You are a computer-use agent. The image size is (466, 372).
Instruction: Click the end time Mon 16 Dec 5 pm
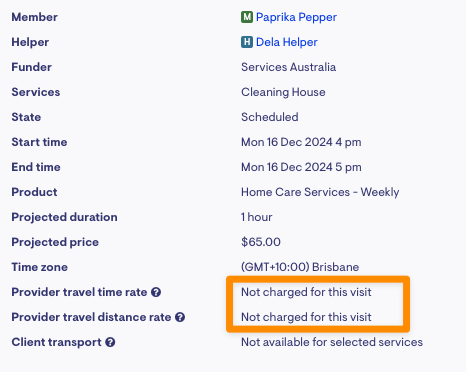pyautogui.click(x=301, y=167)
